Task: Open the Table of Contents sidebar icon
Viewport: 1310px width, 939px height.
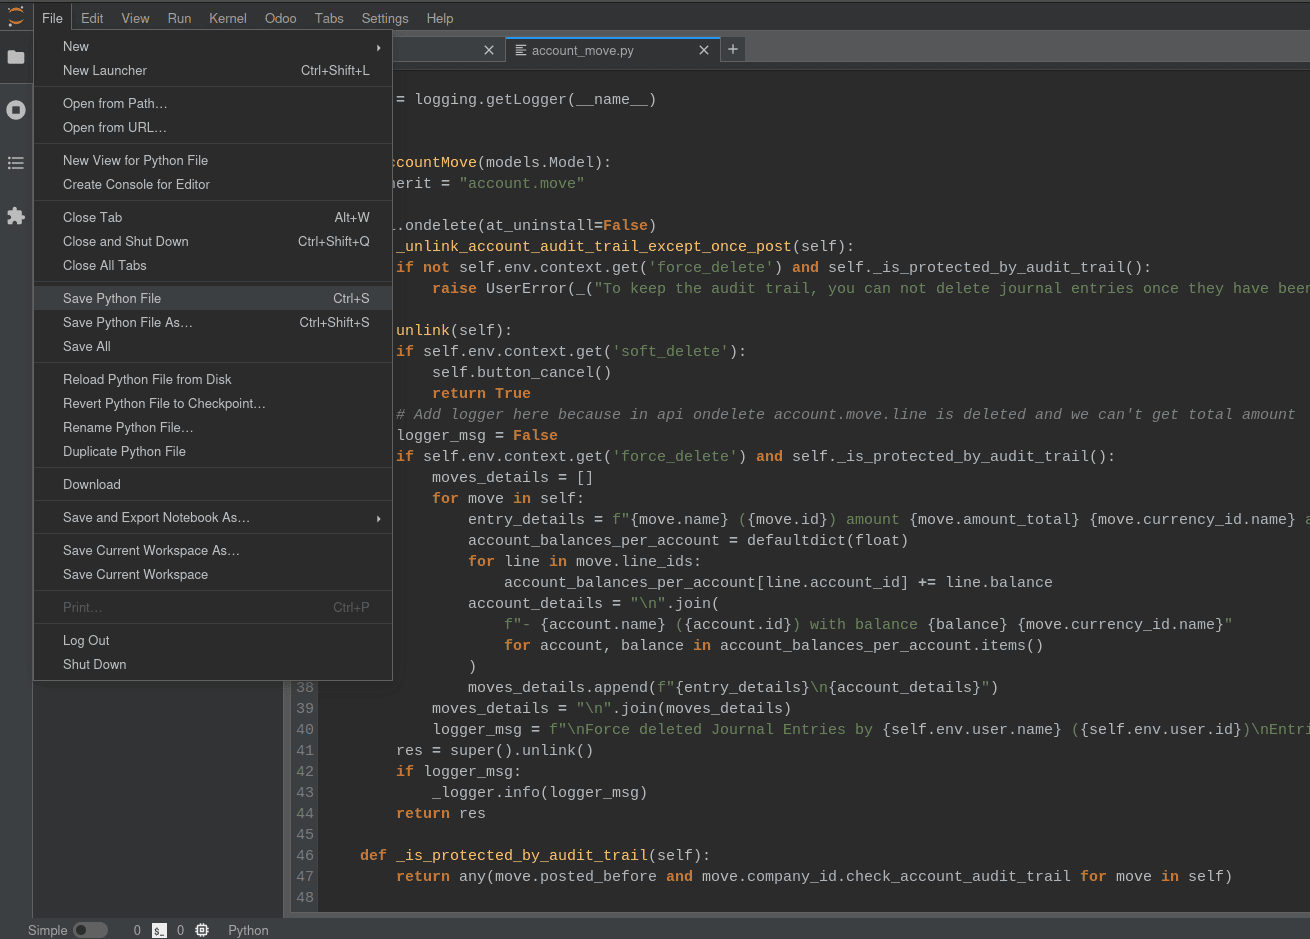Action: click(x=16, y=163)
